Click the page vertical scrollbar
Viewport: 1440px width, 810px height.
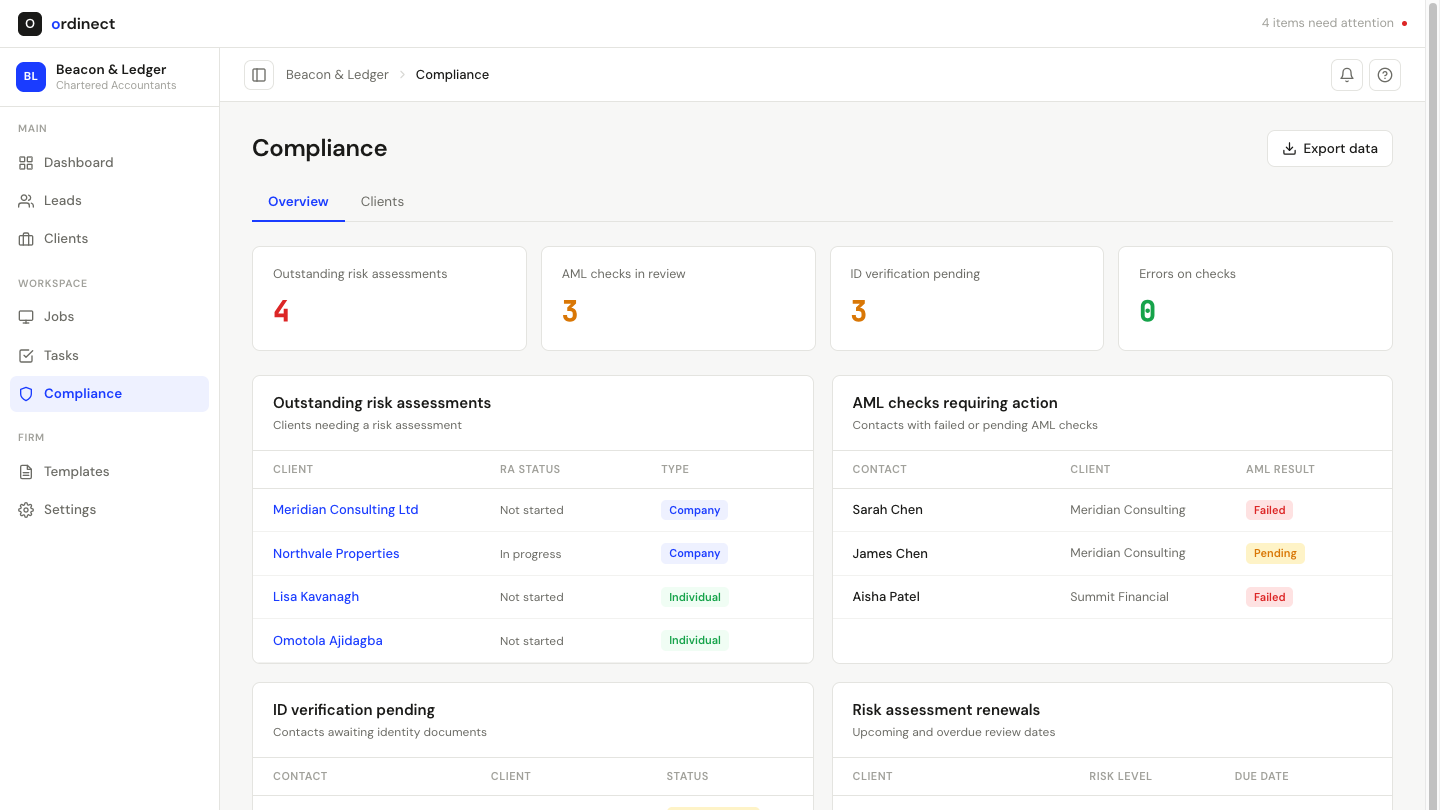coord(1433,405)
